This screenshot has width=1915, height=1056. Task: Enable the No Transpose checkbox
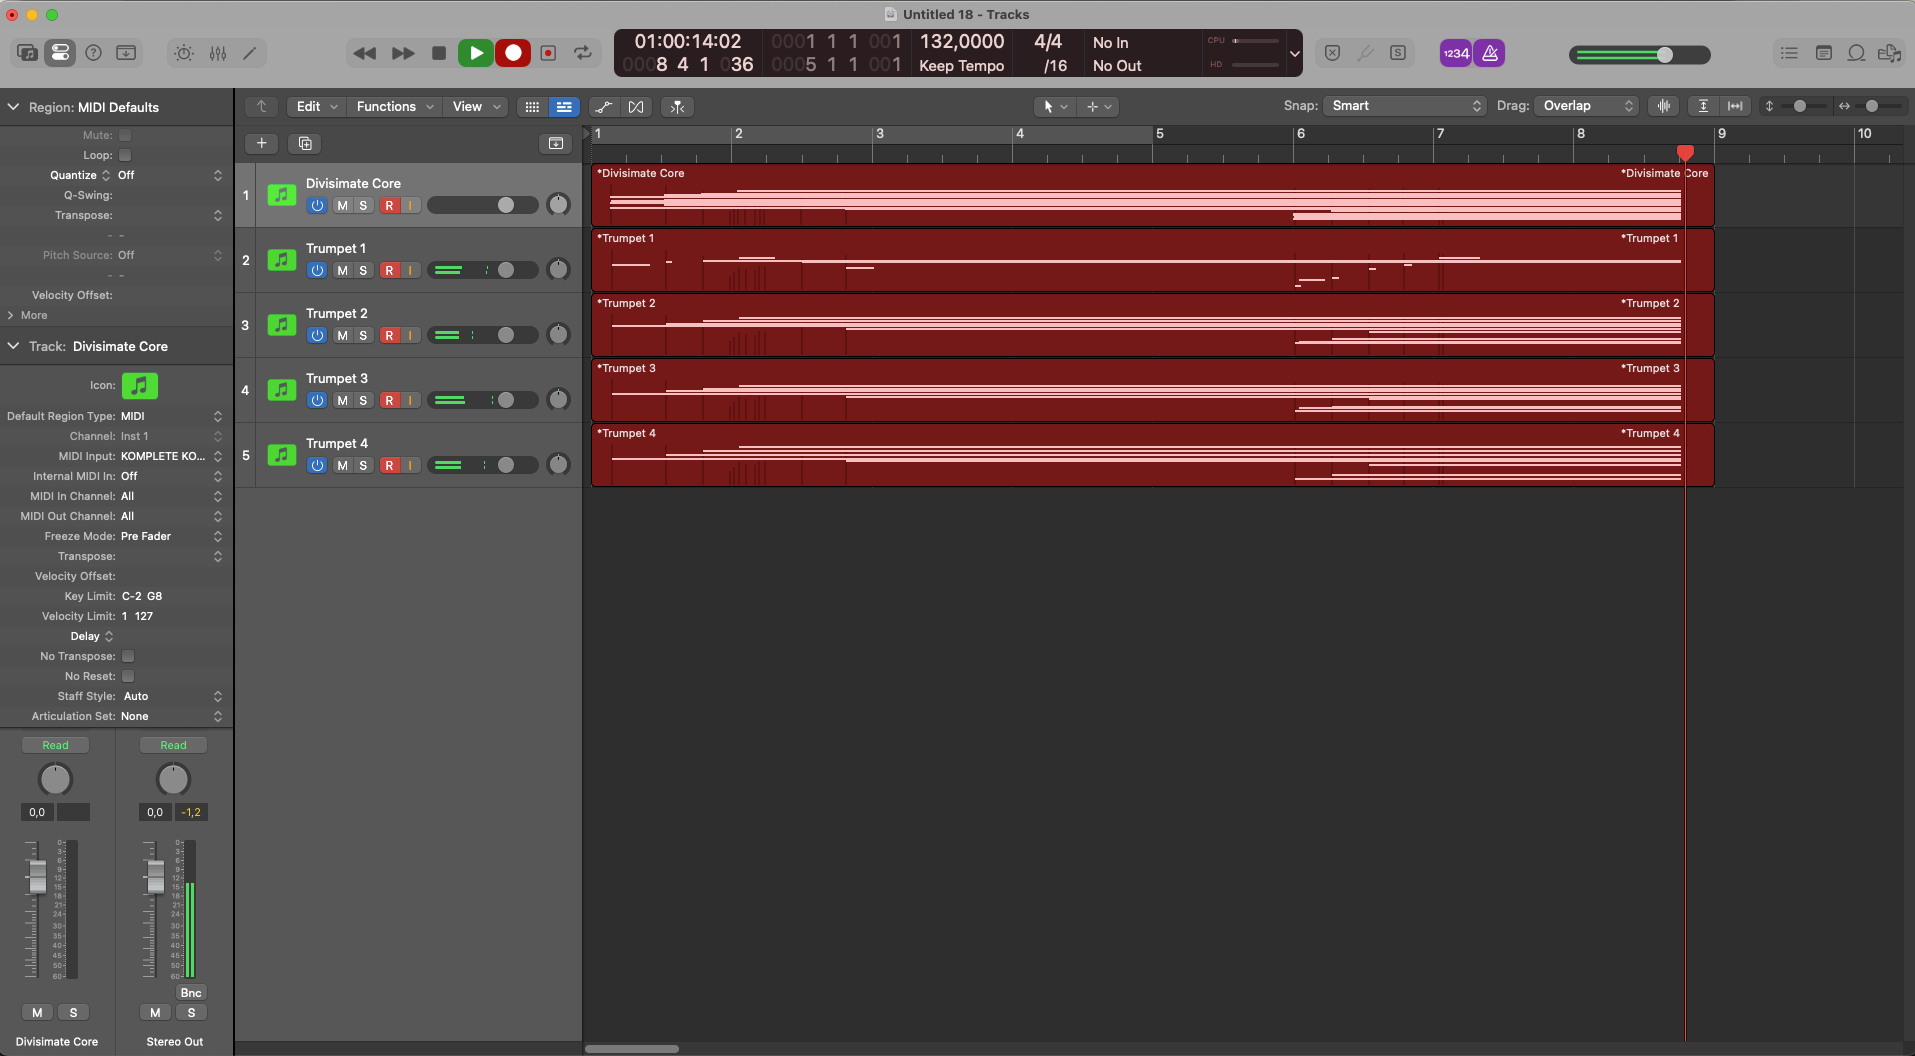click(128, 656)
